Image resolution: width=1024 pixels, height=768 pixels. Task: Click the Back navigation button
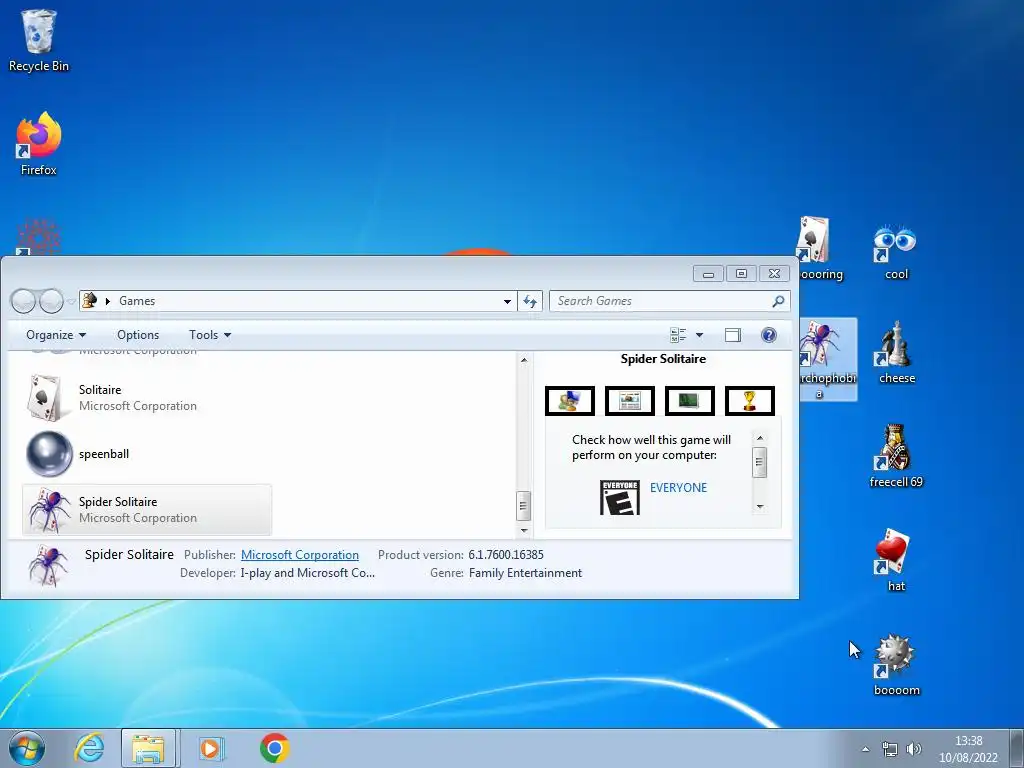(24, 301)
